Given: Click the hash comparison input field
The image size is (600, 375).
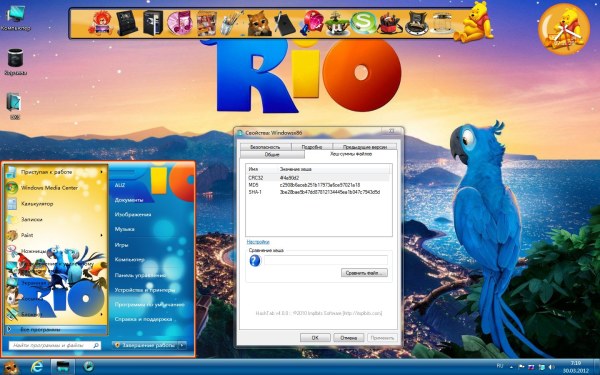Looking at the screenshot, I should [x=326, y=260].
